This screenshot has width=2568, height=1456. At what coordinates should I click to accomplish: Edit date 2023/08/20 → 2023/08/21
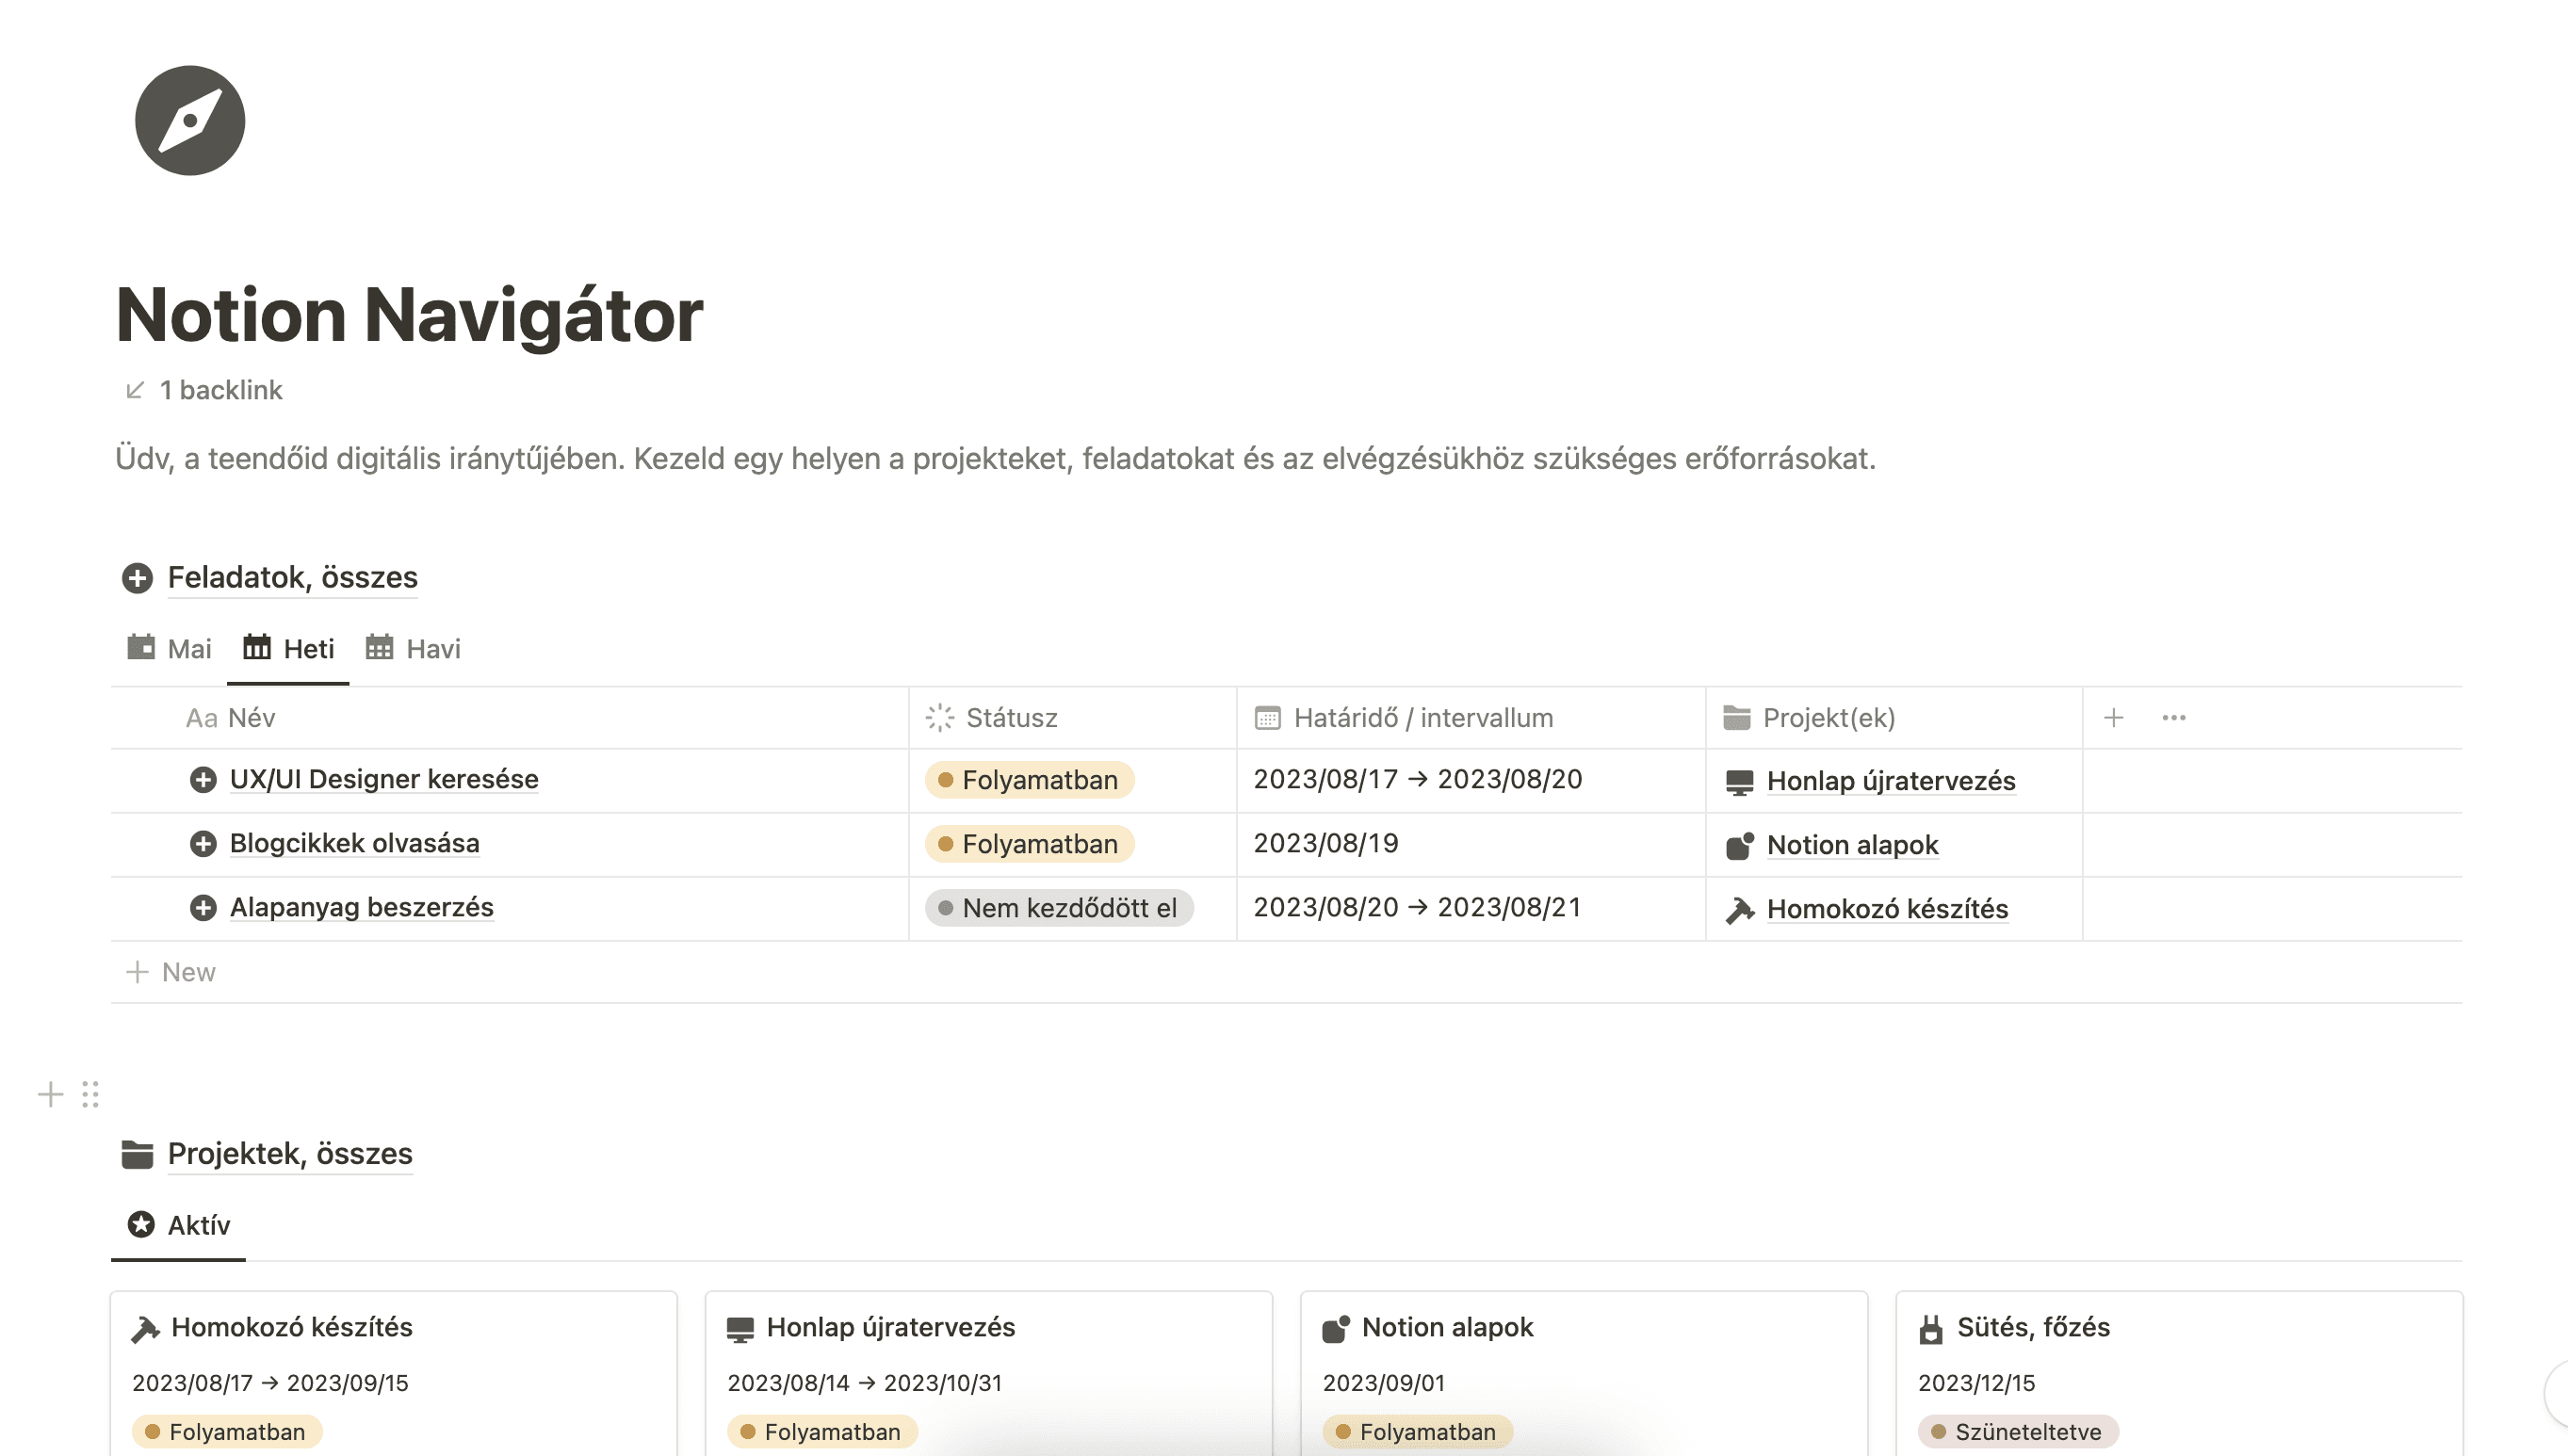[x=1418, y=907]
